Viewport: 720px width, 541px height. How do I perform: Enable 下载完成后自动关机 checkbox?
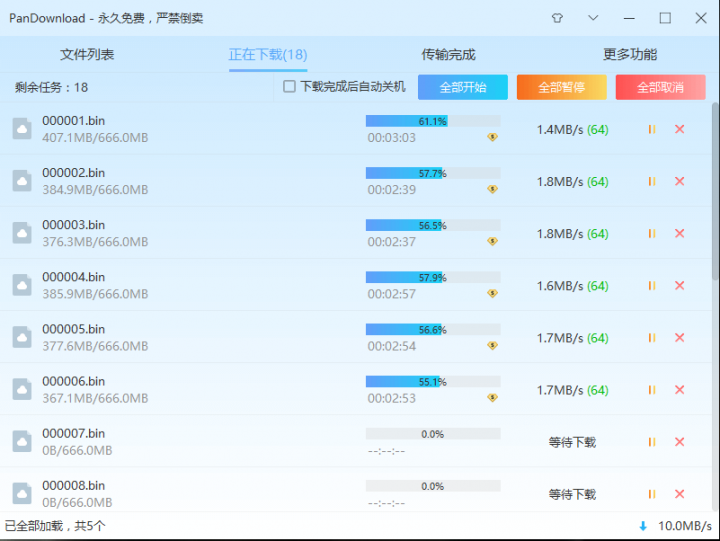[x=289, y=86]
